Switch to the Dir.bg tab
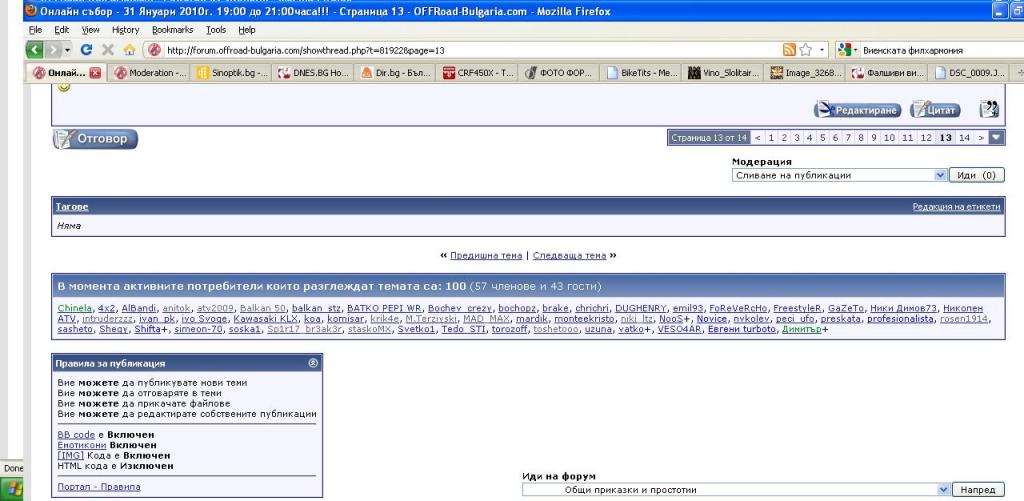1024x501 pixels. pyautogui.click(x=397, y=73)
